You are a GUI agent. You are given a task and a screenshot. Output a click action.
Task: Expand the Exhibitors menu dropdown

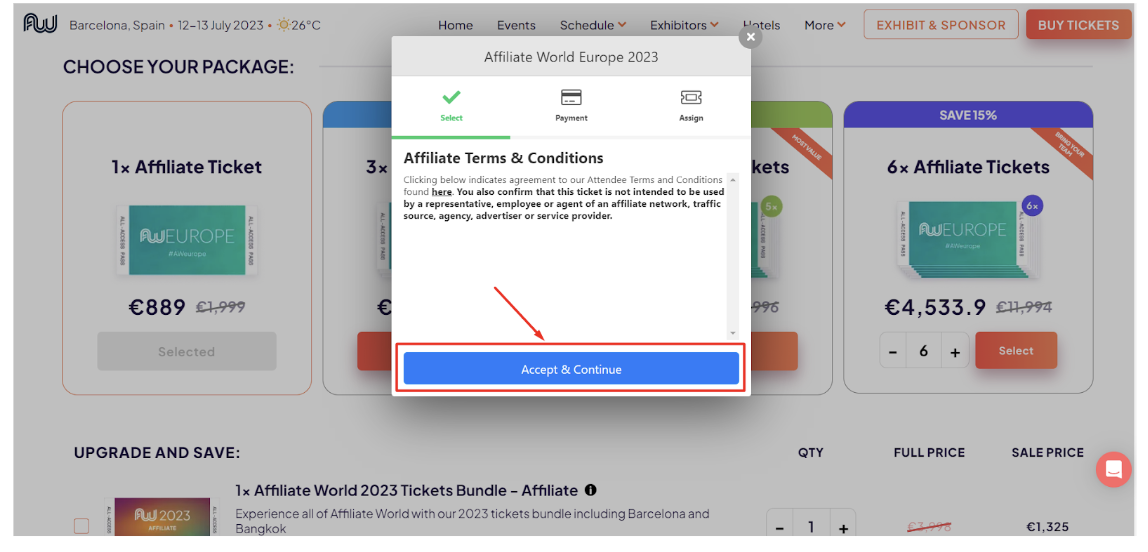684,25
